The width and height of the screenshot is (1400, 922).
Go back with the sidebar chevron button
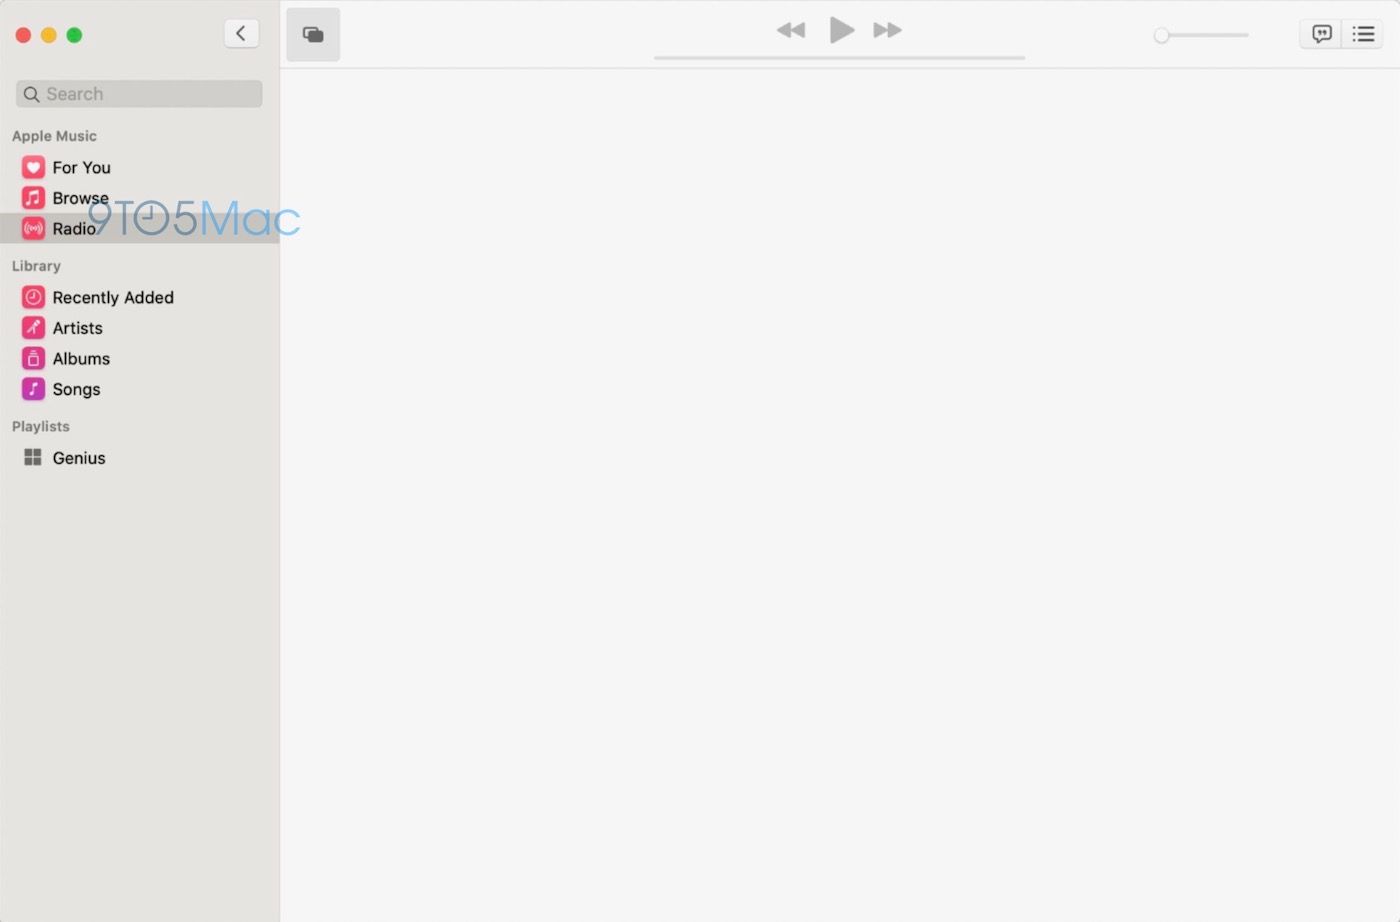click(x=241, y=34)
